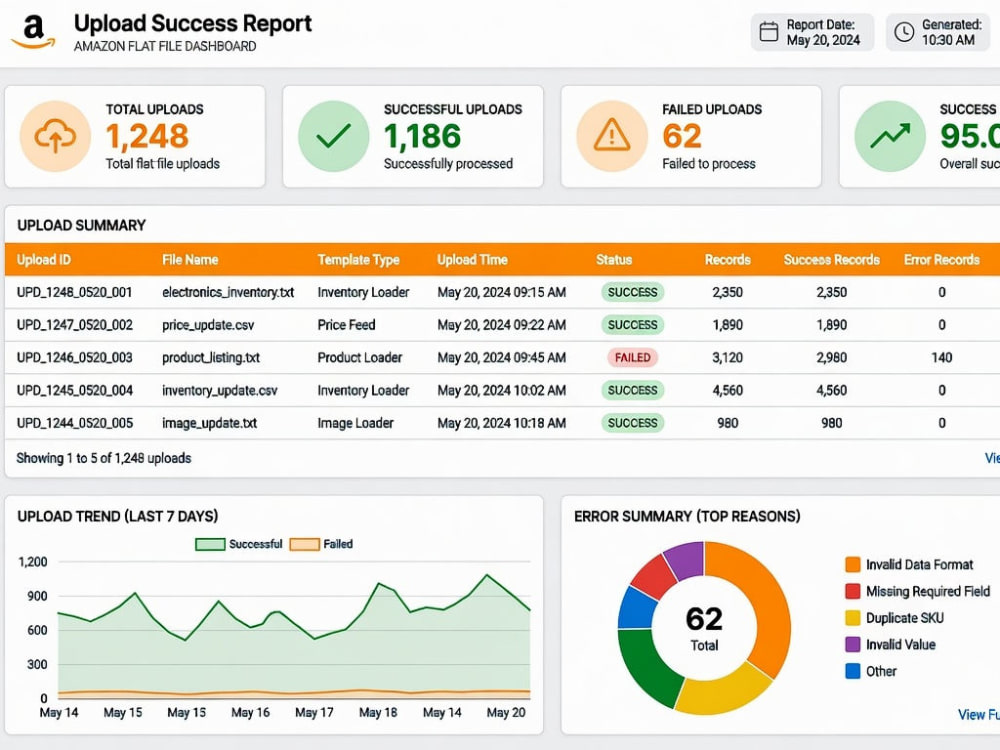
Task: Select upload UPD_1246_0520_003
Action: click(x=75, y=357)
